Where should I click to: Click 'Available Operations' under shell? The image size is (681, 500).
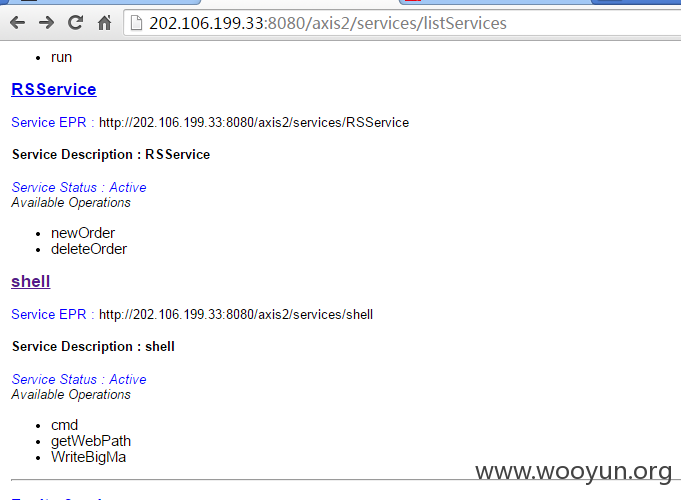click(x=71, y=394)
